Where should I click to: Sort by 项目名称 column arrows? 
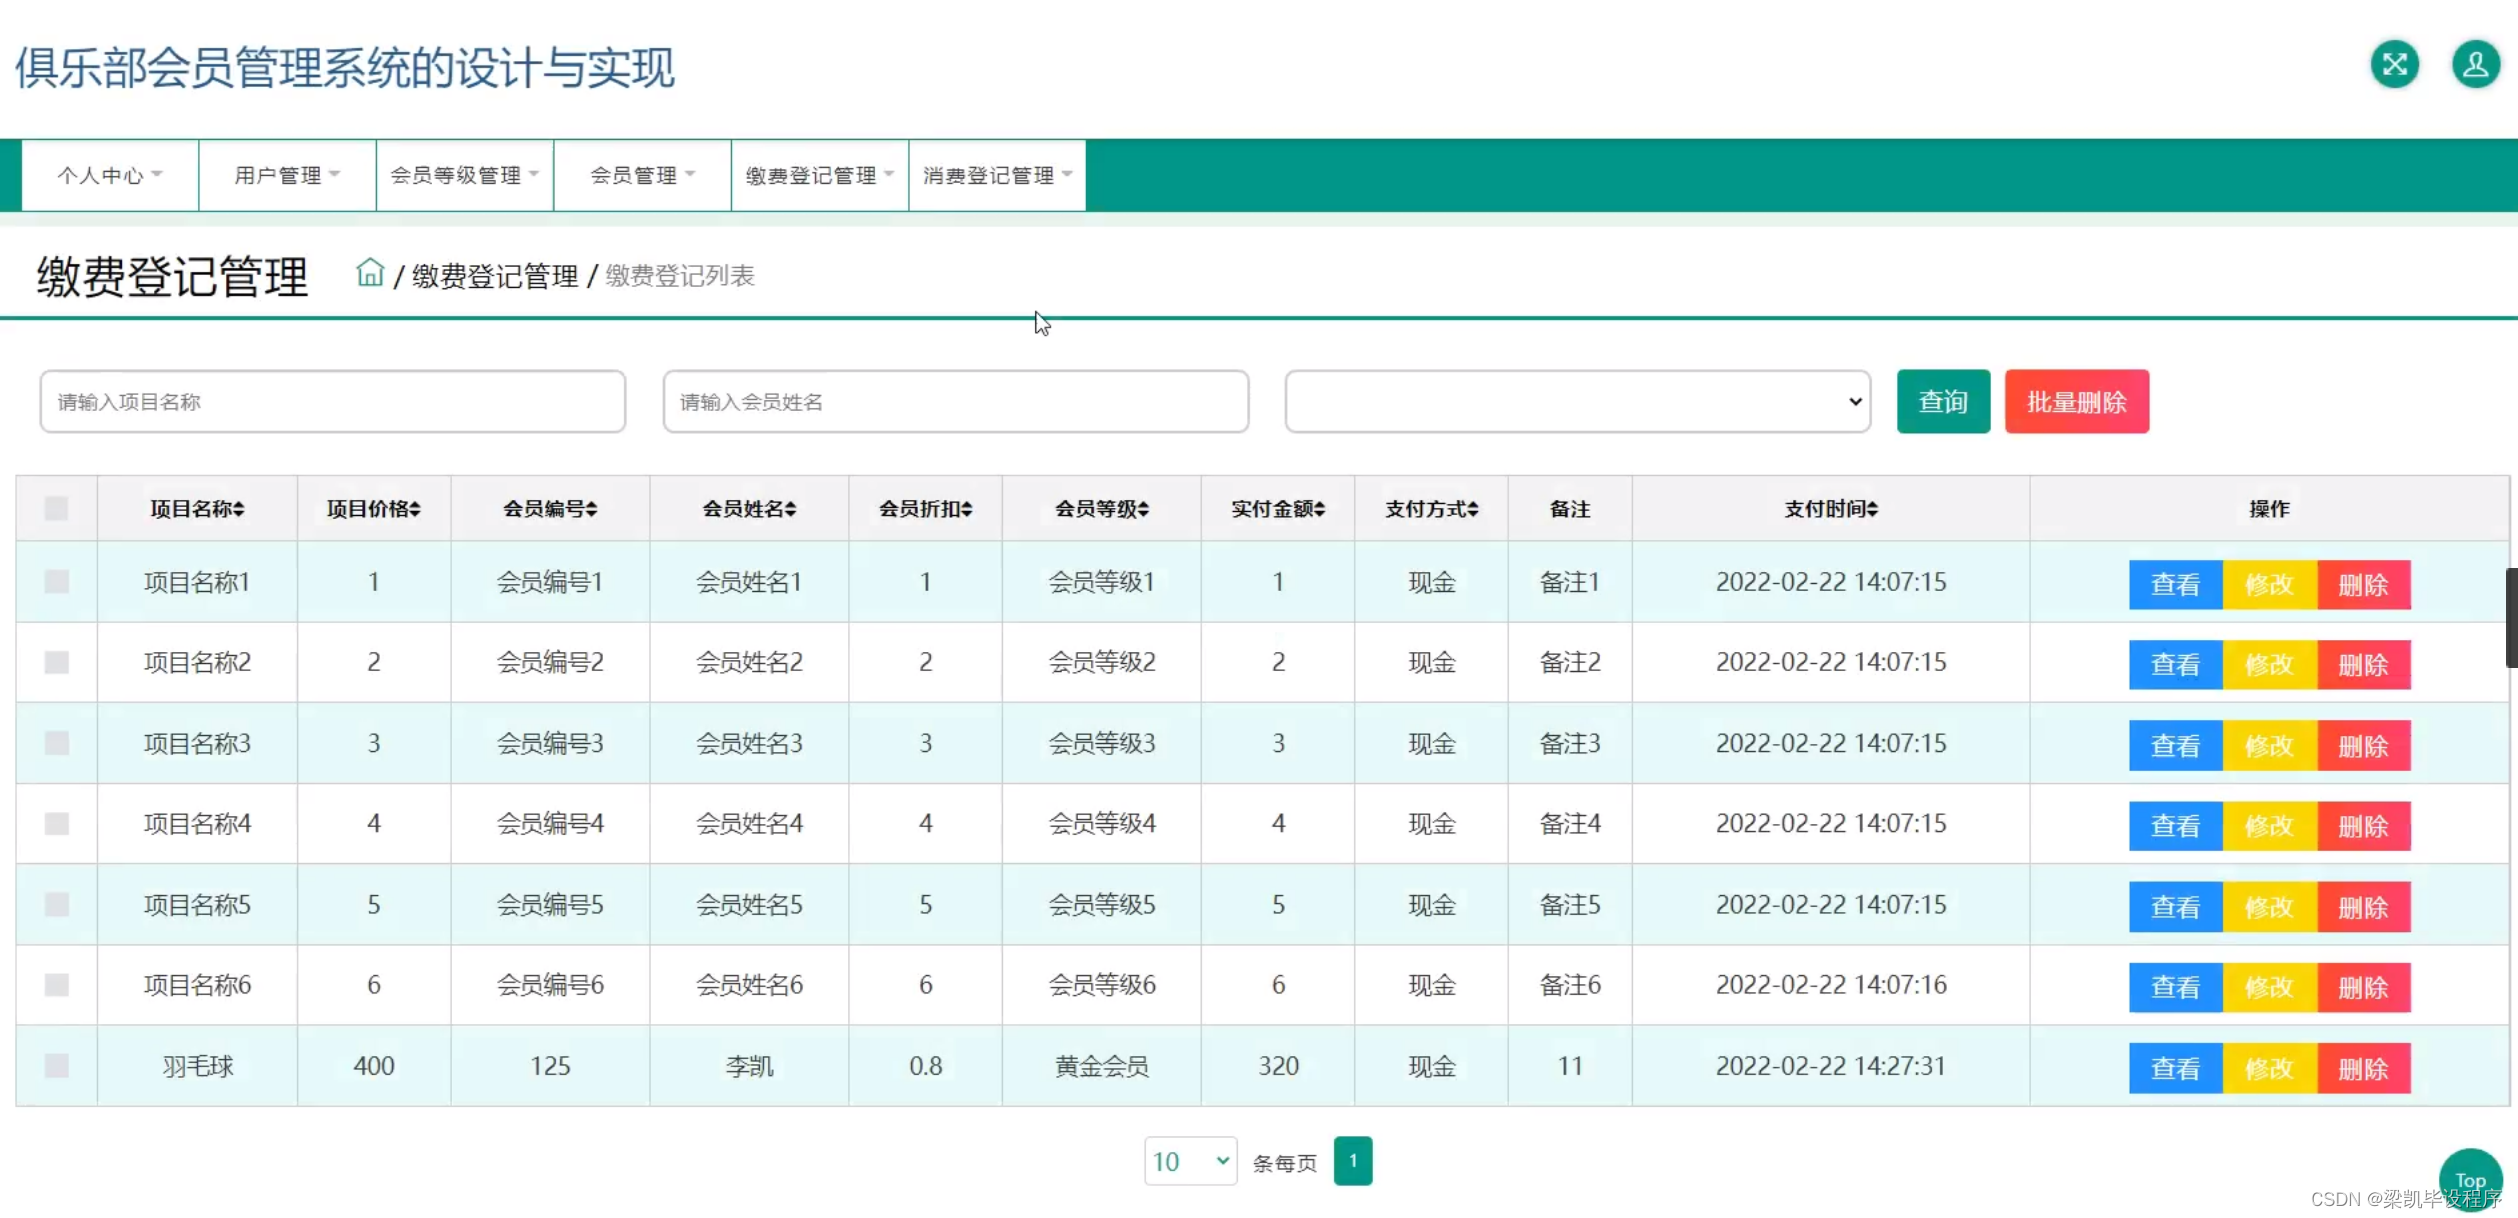[x=239, y=509]
